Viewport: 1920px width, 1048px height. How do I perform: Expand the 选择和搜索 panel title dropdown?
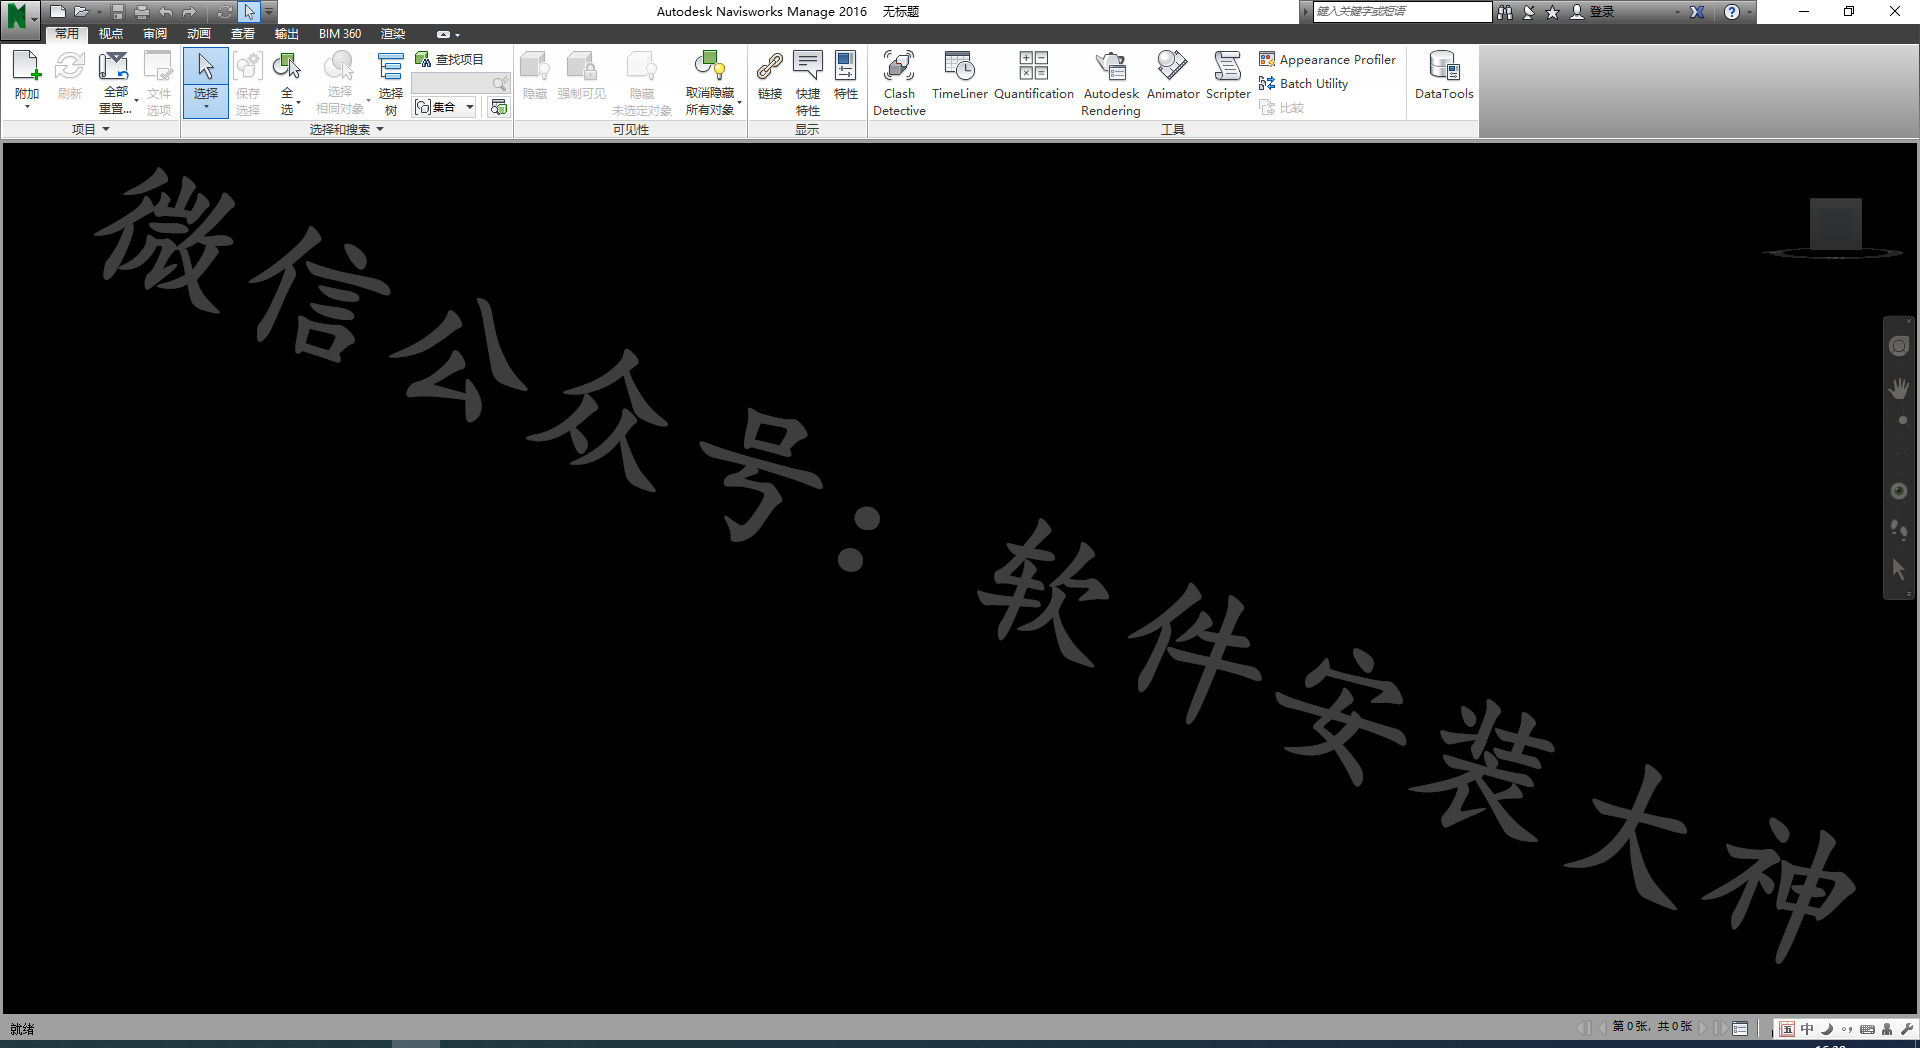click(346, 129)
